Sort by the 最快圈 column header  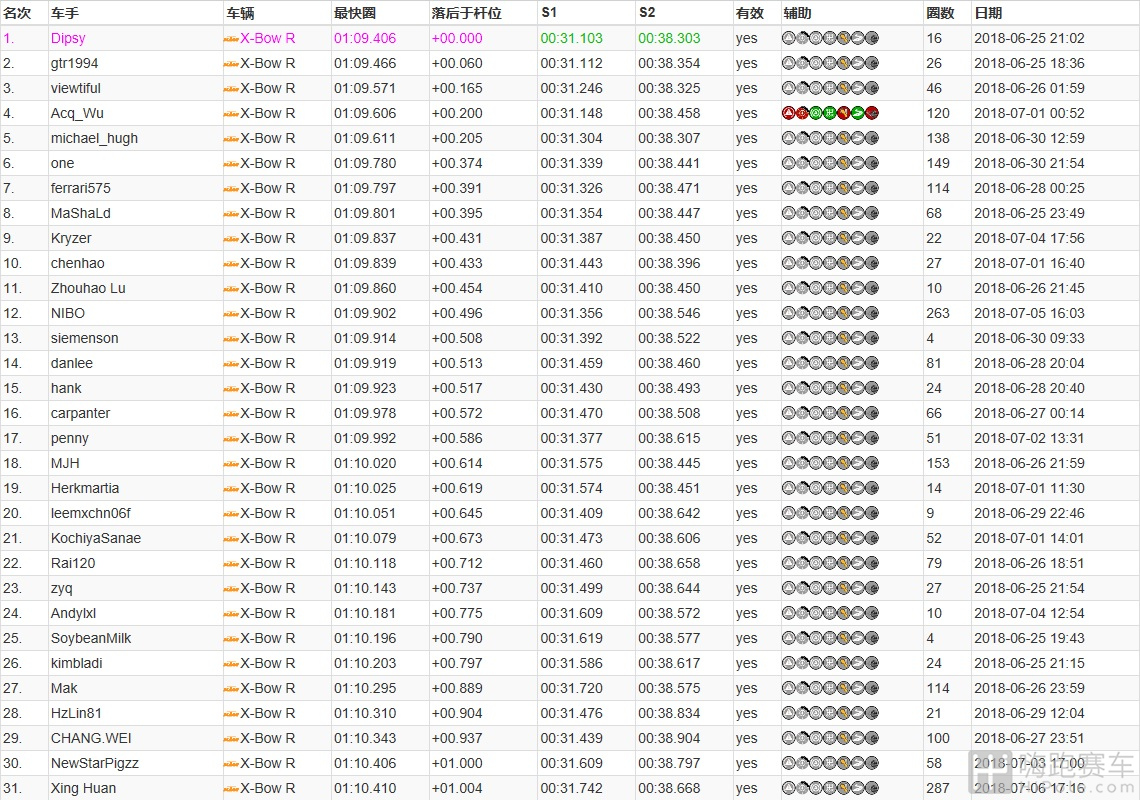[355, 13]
